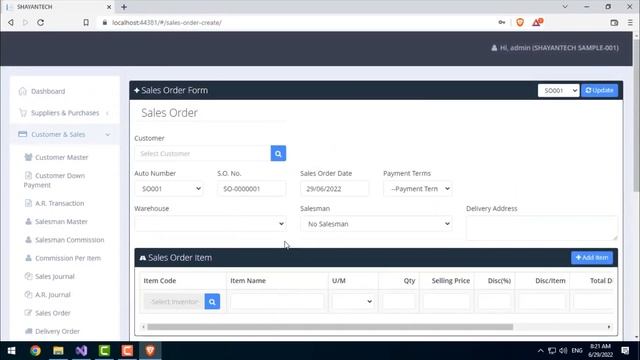Open the U/M dropdown in item row
Screen dimensions: 640x360
click(x=352, y=302)
